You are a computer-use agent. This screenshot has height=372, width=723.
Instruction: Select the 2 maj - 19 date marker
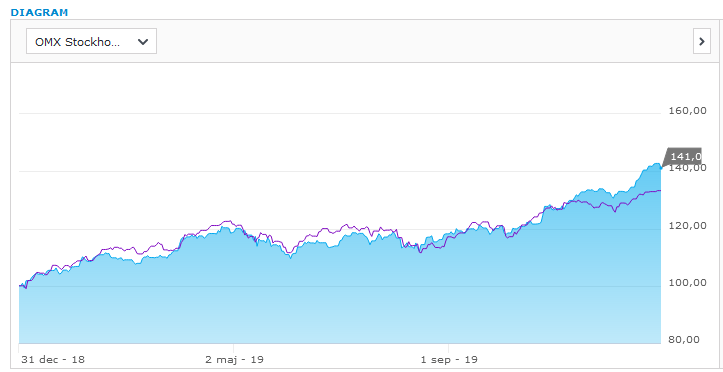pyautogui.click(x=234, y=360)
